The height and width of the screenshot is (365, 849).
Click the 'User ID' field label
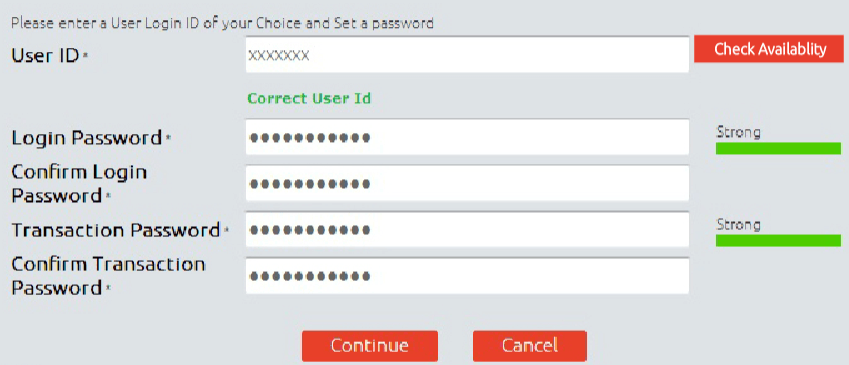pos(45,55)
